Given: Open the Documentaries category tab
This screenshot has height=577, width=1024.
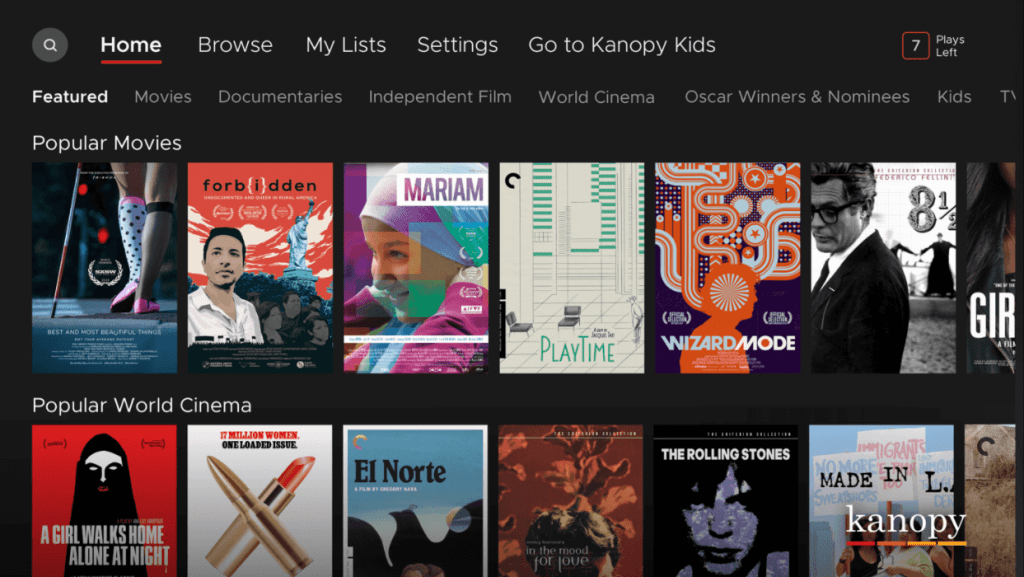Looking at the screenshot, I should click(280, 97).
